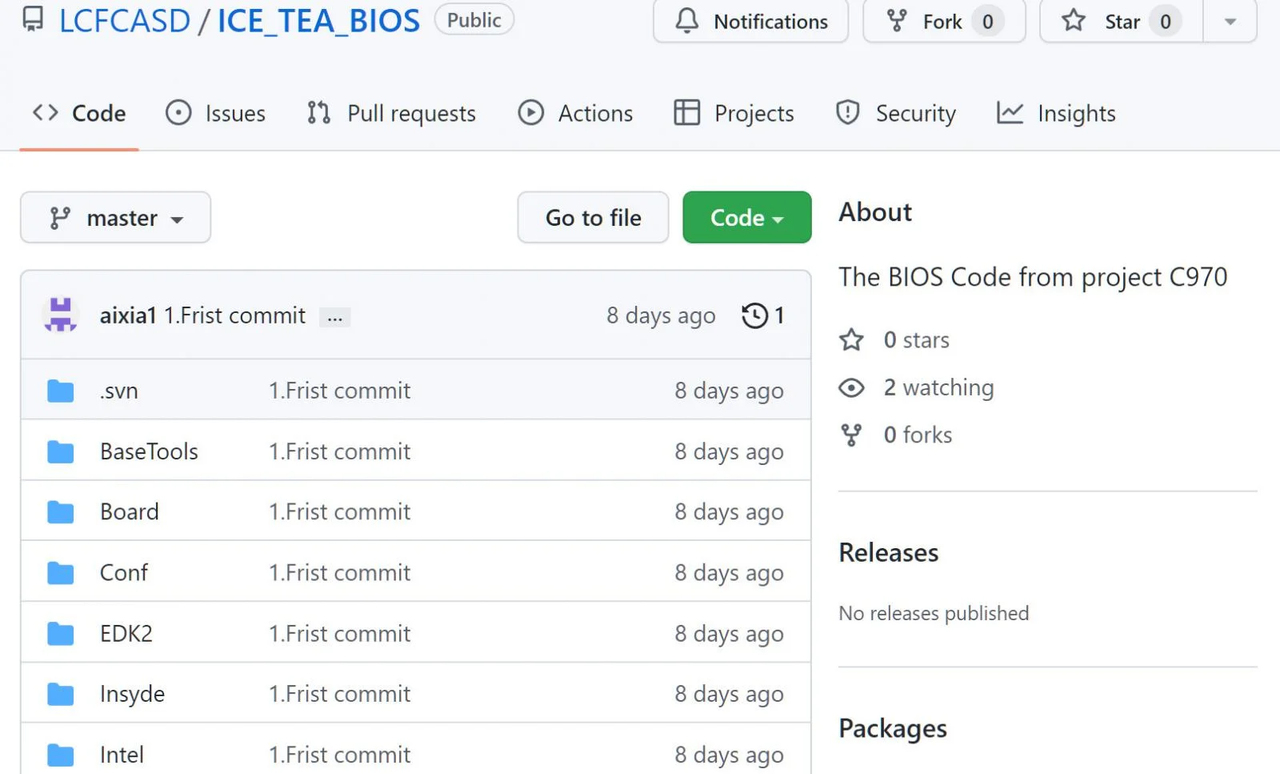Click the eye icon beside watching
The image size is (1280, 774).
[852, 388]
